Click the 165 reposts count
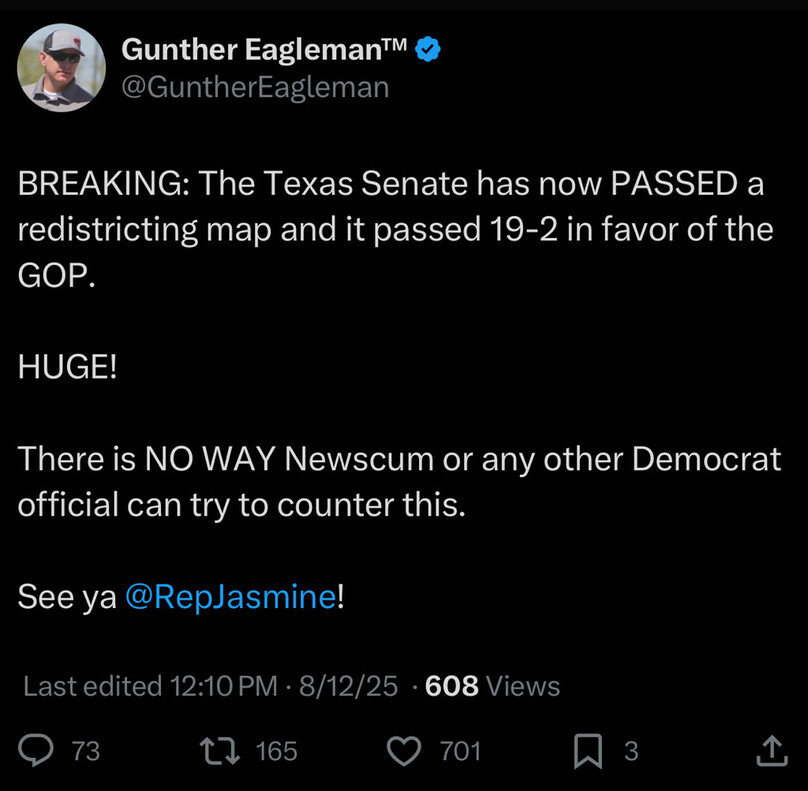 pyautogui.click(x=277, y=751)
